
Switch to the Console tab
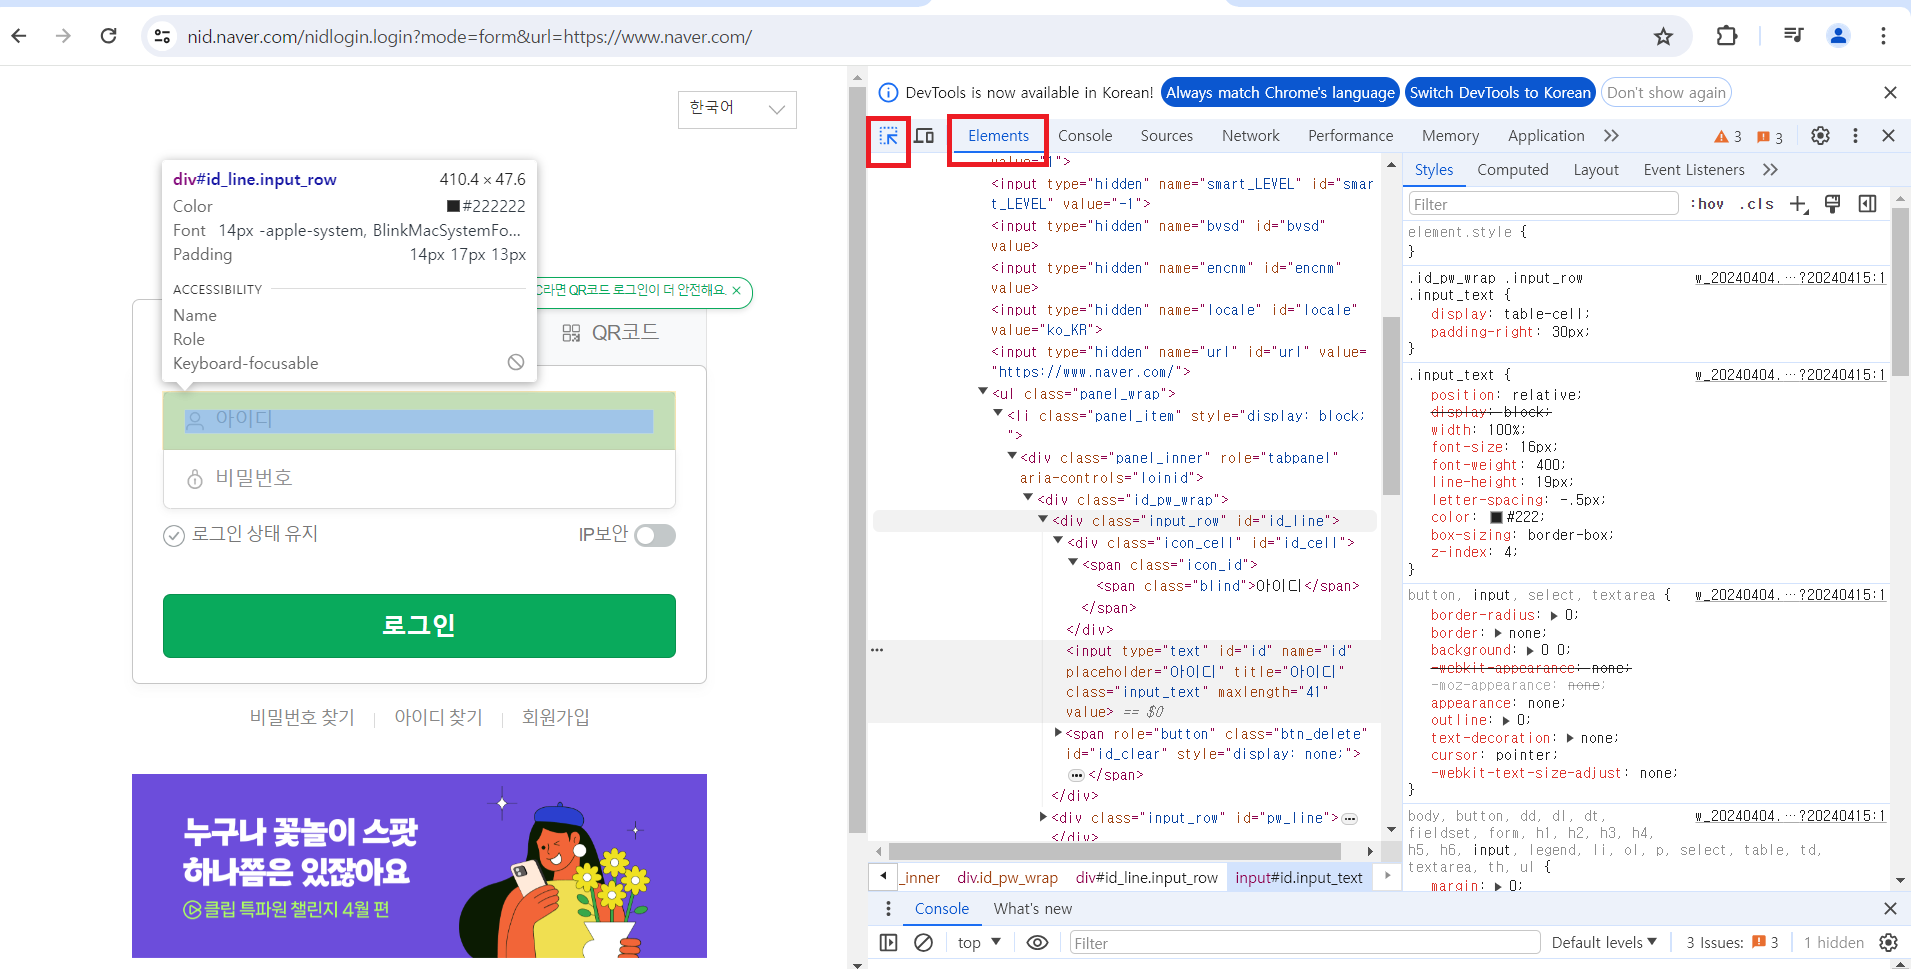click(1085, 136)
